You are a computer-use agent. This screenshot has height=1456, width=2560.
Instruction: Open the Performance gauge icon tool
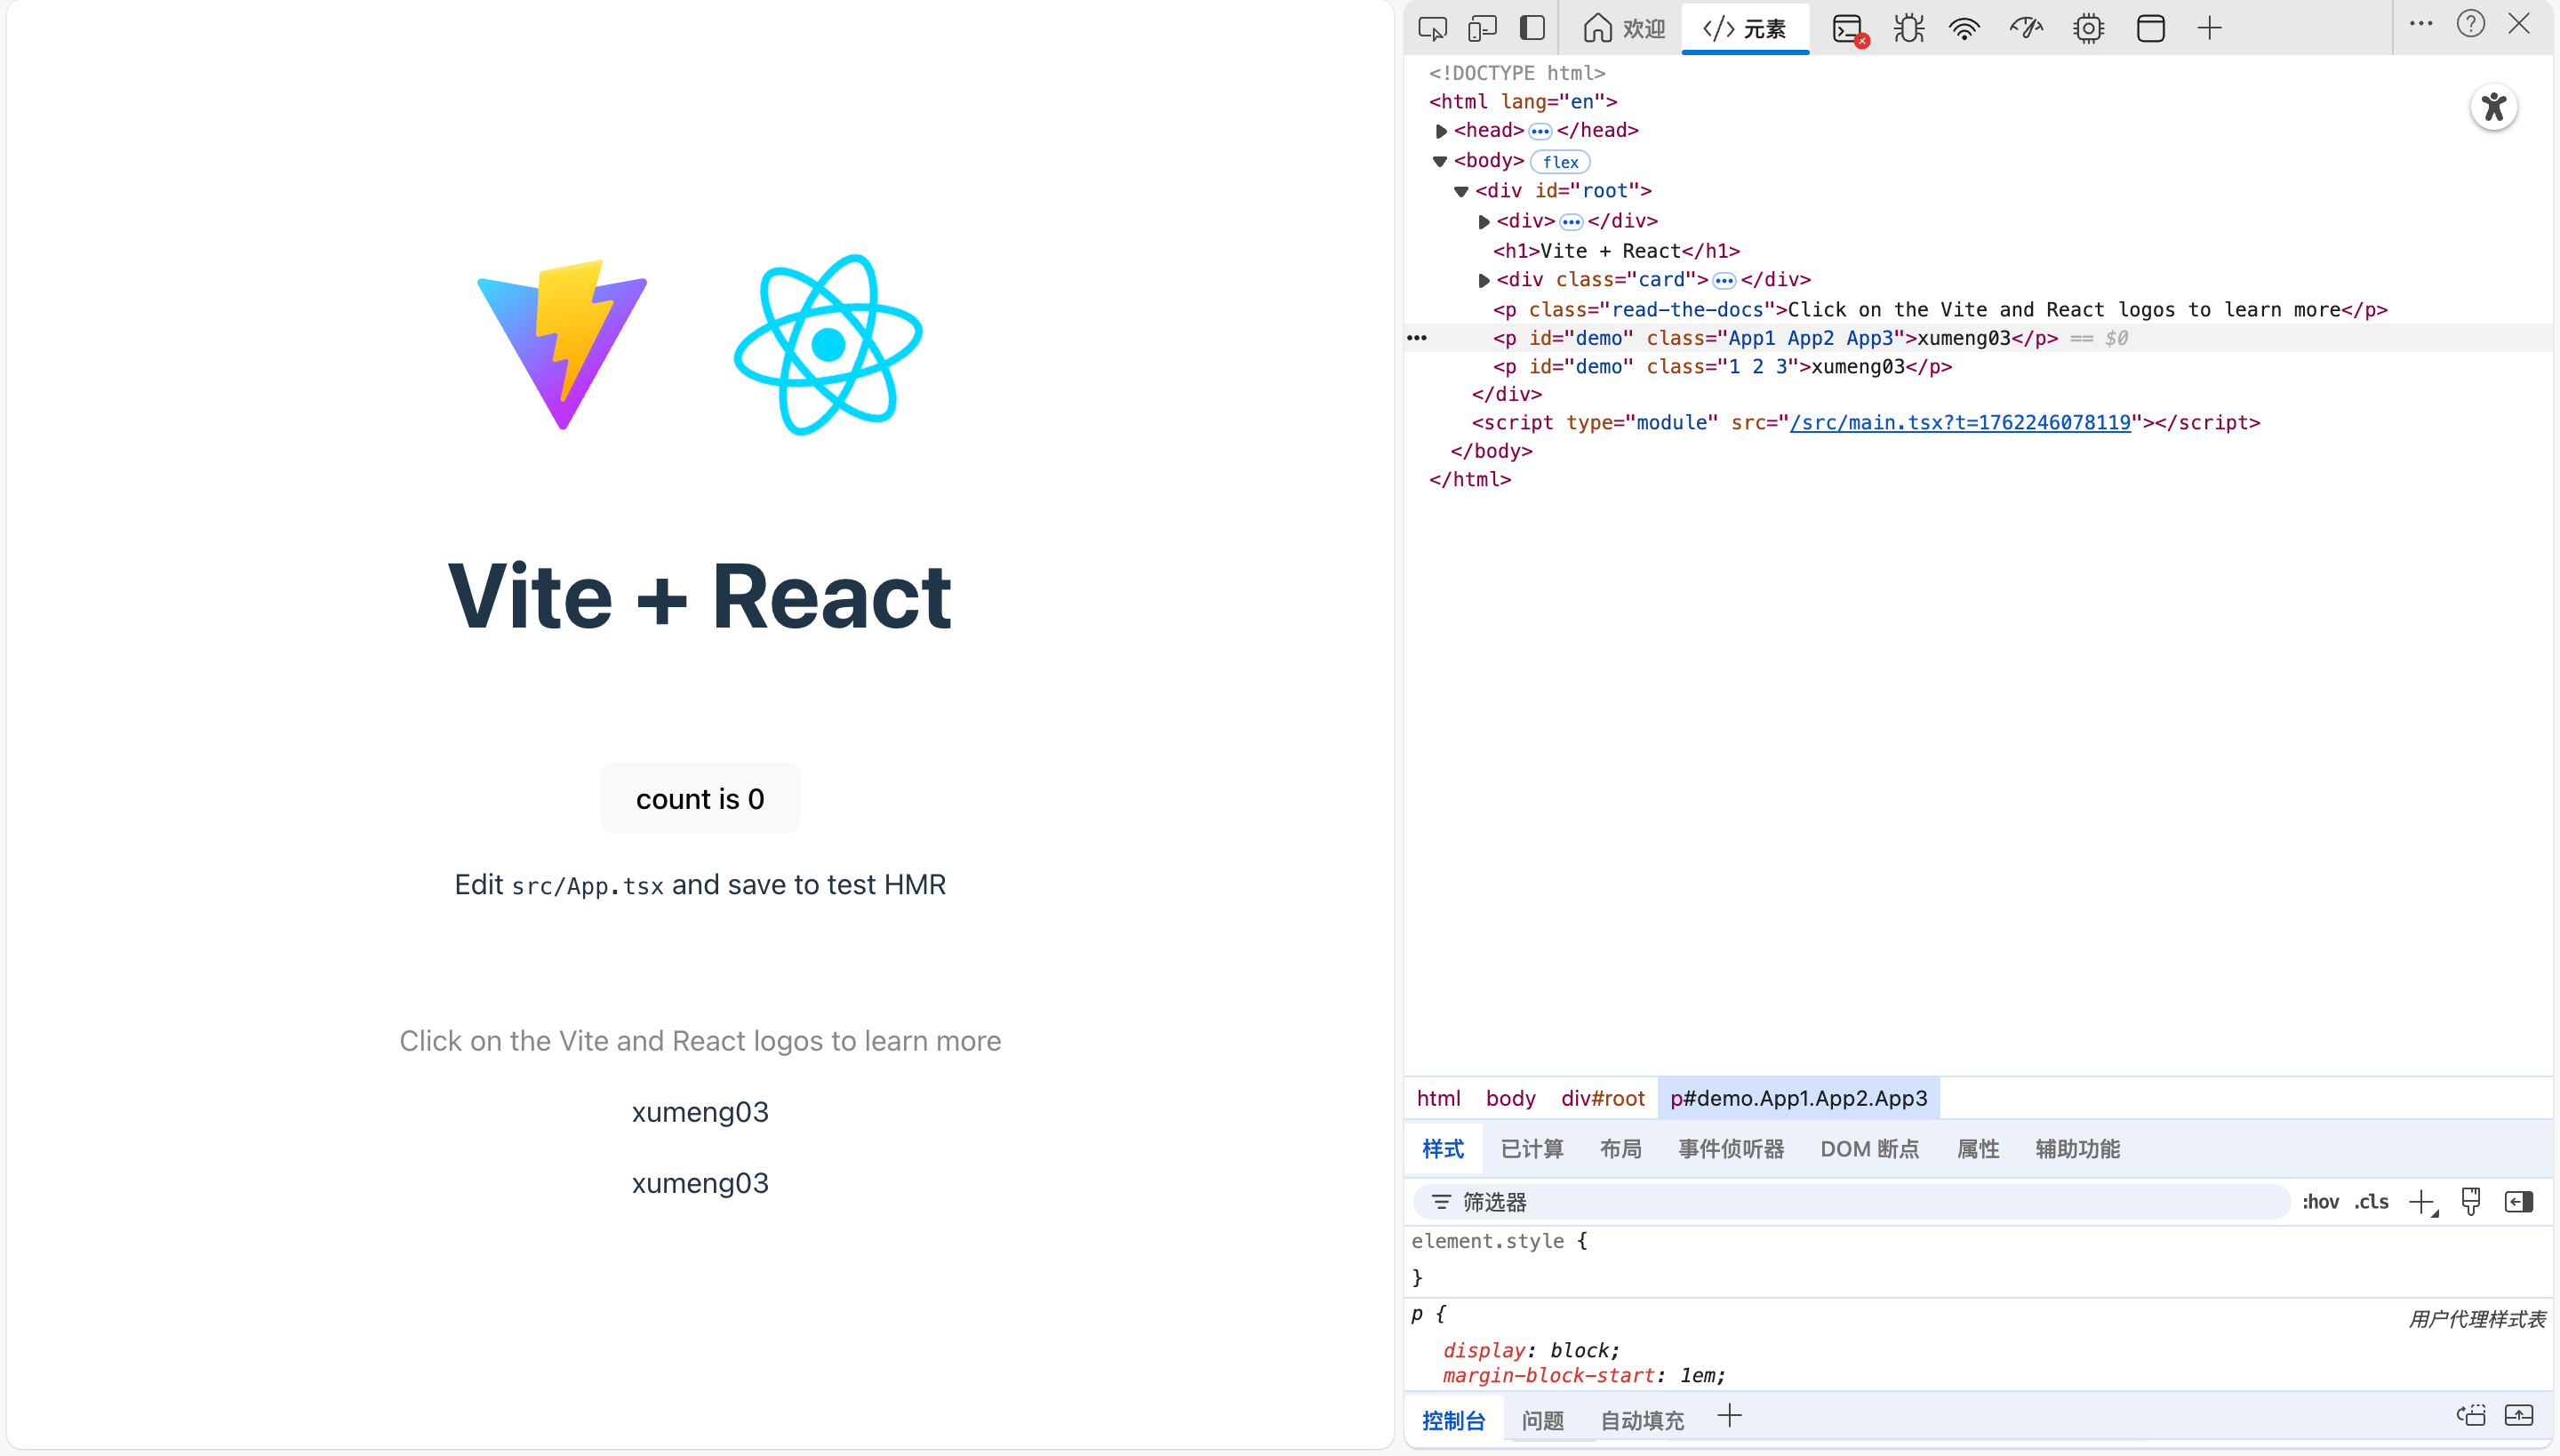pos(2026,28)
